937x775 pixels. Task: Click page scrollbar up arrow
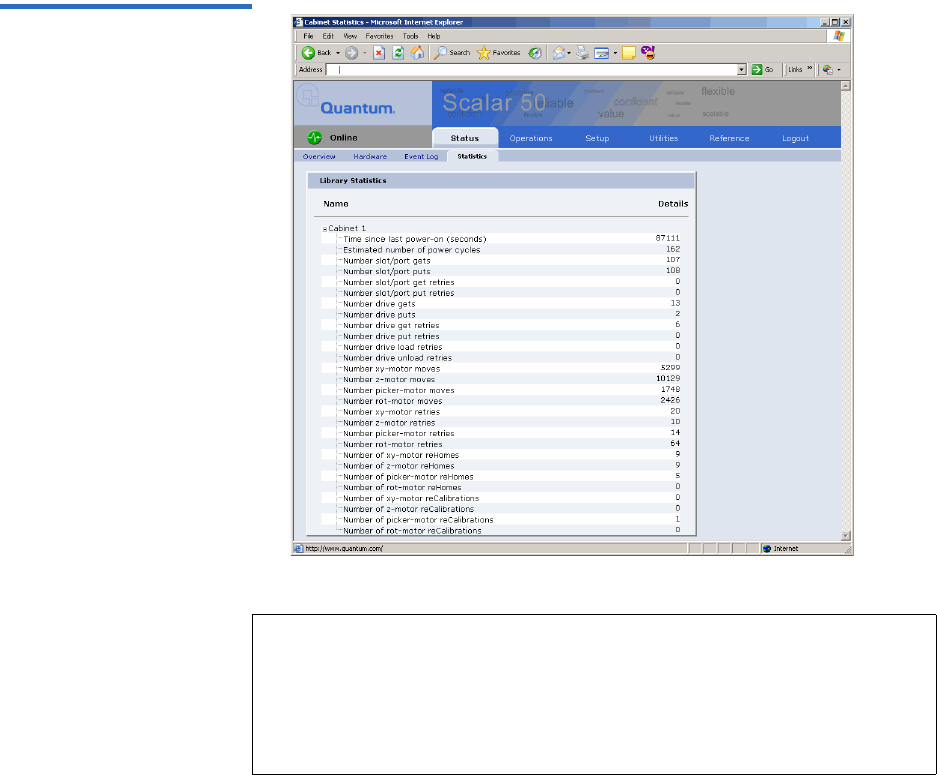tap(846, 85)
